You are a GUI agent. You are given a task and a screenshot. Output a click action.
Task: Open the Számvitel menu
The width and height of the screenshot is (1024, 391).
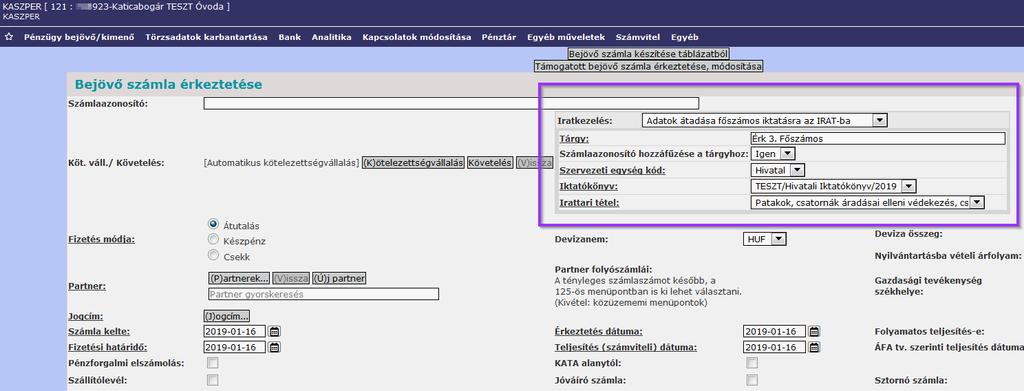point(637,37)
